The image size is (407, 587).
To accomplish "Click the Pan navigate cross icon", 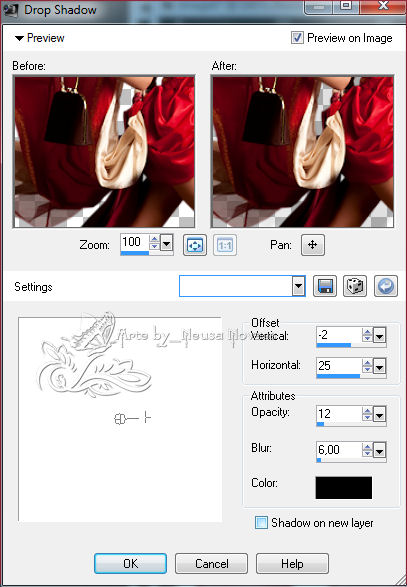I will (x=313, y=245).
